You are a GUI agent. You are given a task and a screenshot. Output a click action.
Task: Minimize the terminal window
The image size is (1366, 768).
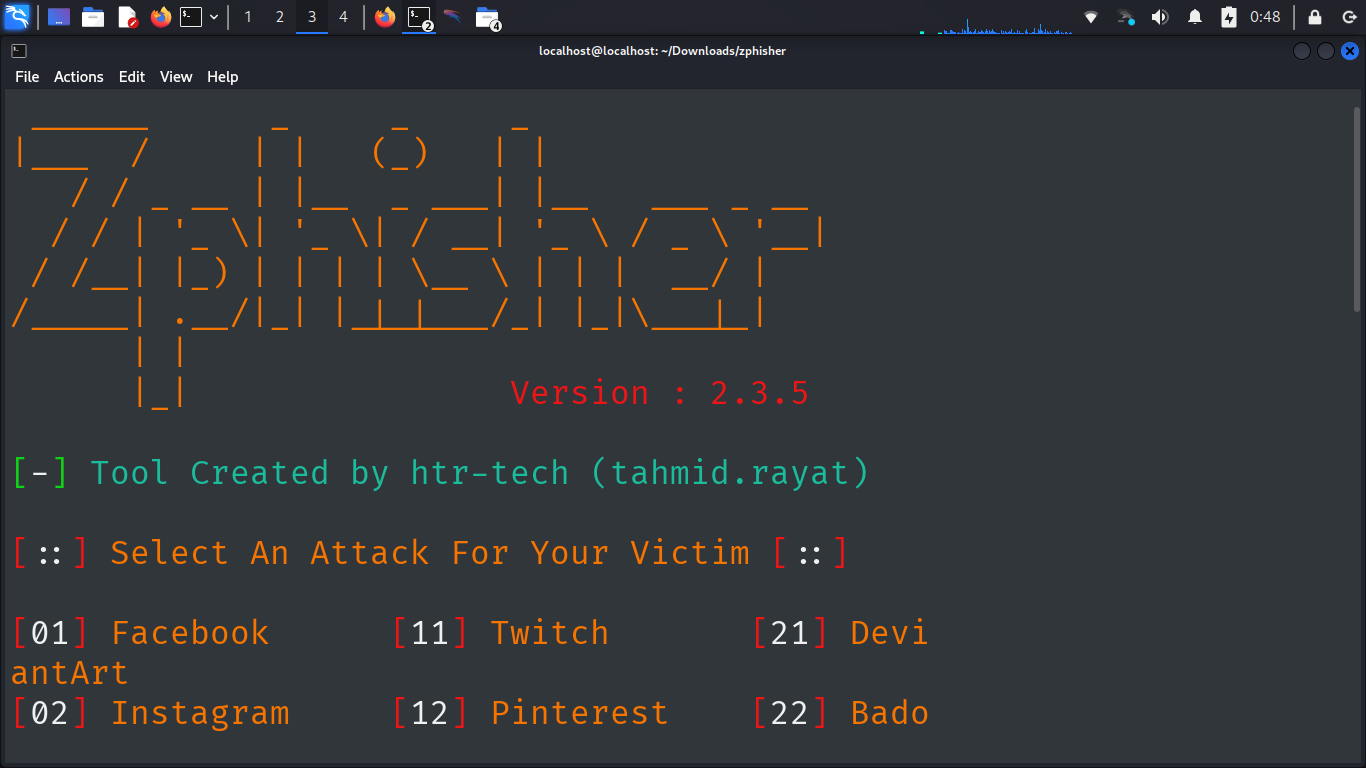pyautogui.click(x=1301, y=51)
